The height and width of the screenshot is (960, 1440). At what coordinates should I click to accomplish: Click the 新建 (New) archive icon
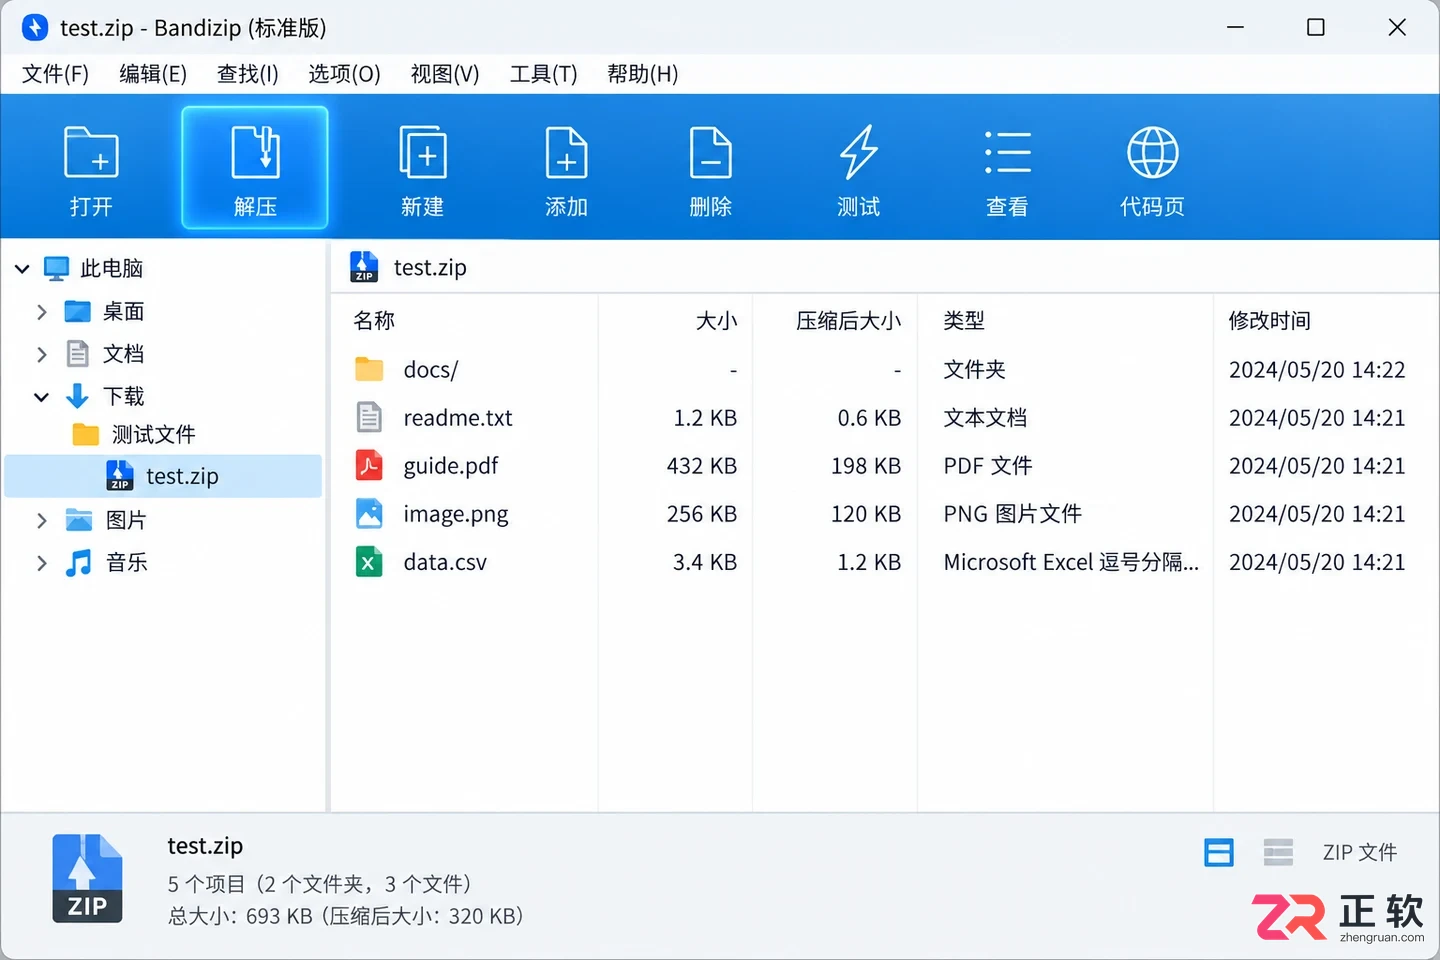coord(422,152)
